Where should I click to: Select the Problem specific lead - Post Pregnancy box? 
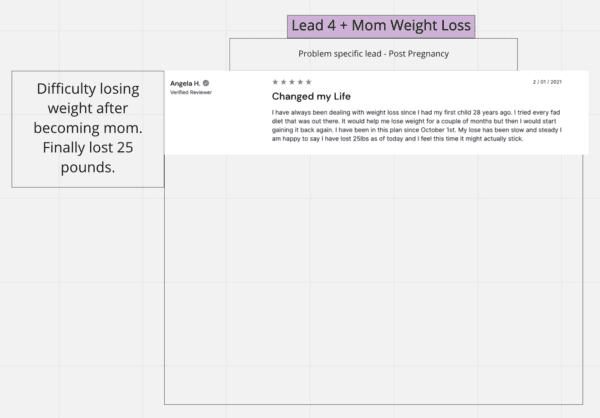click(x=373, y=54)
